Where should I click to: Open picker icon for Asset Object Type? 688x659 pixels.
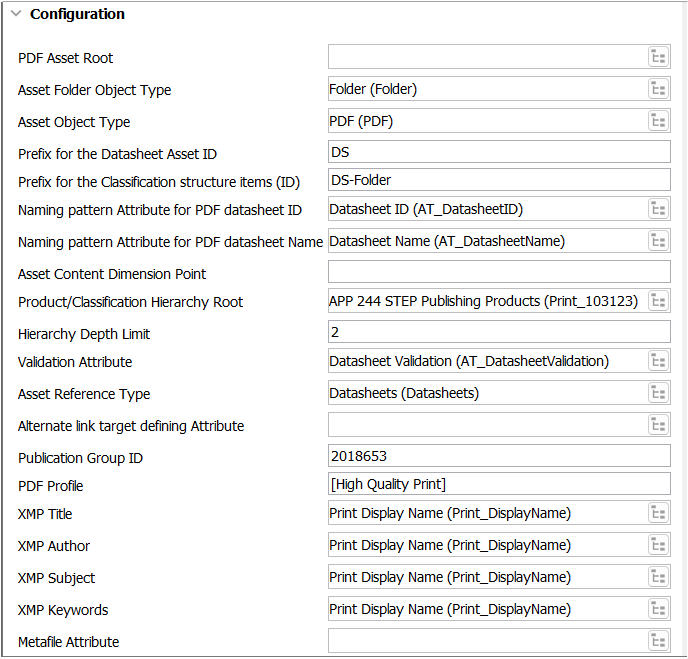click(658, 121)
